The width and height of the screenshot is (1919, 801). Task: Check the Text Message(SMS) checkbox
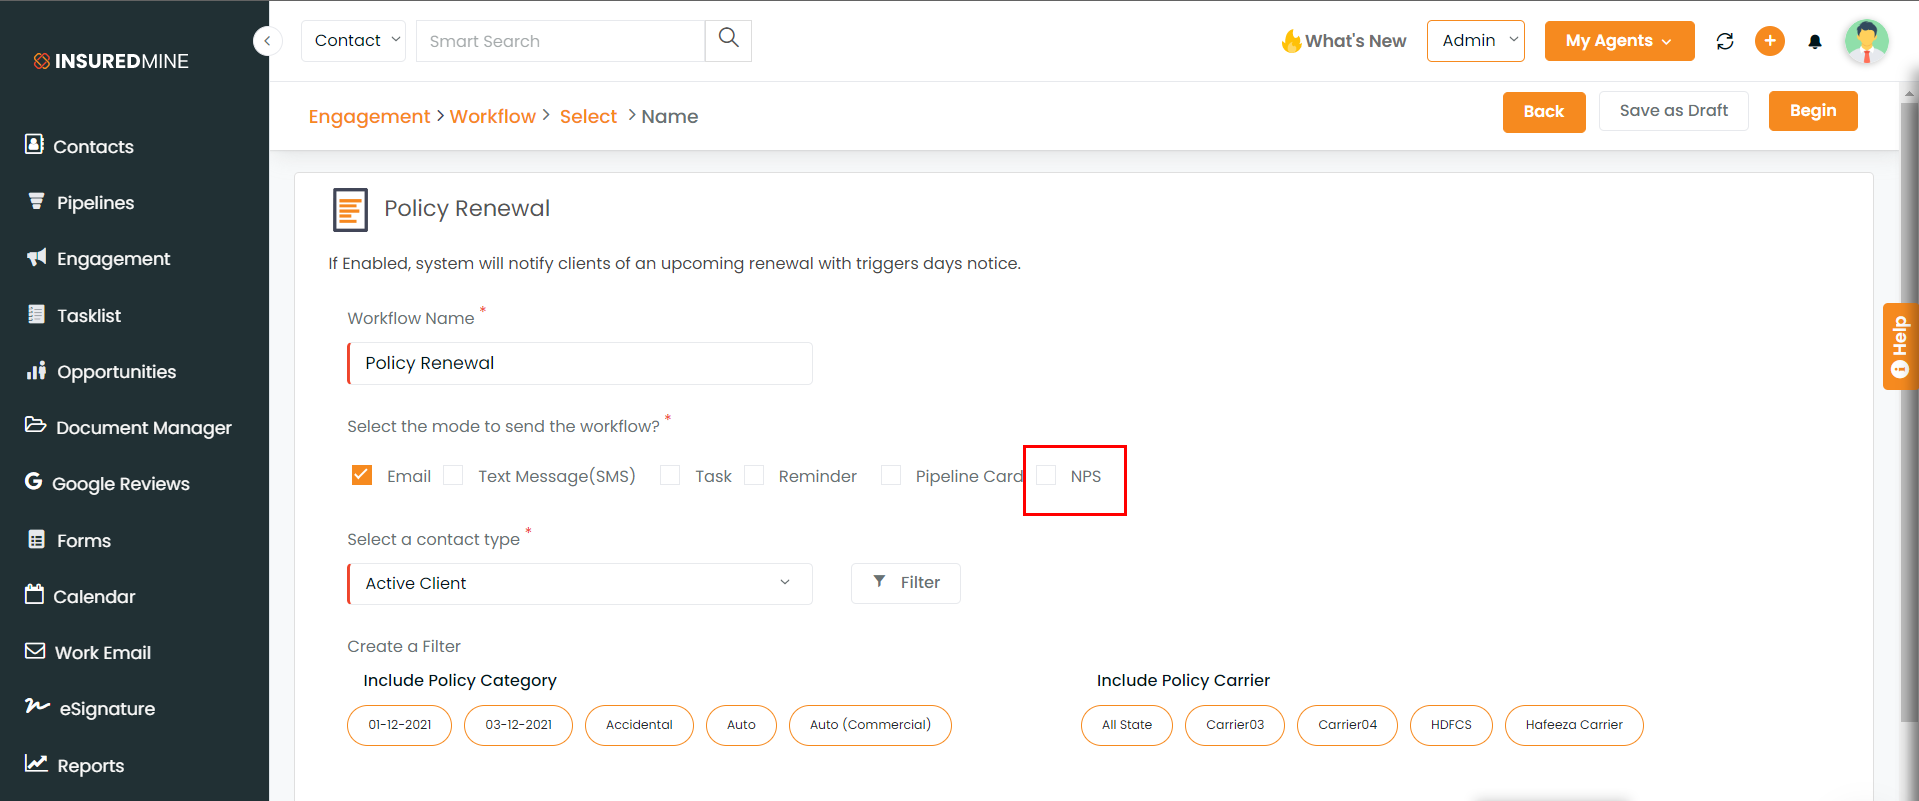pos(453,475)
